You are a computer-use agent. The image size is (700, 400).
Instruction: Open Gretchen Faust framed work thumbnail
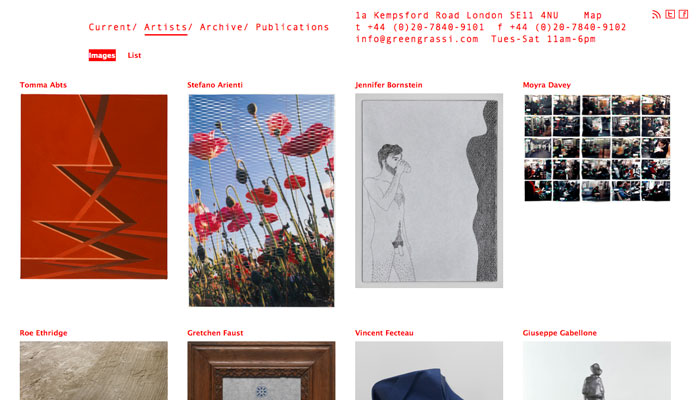pos(261,371)
